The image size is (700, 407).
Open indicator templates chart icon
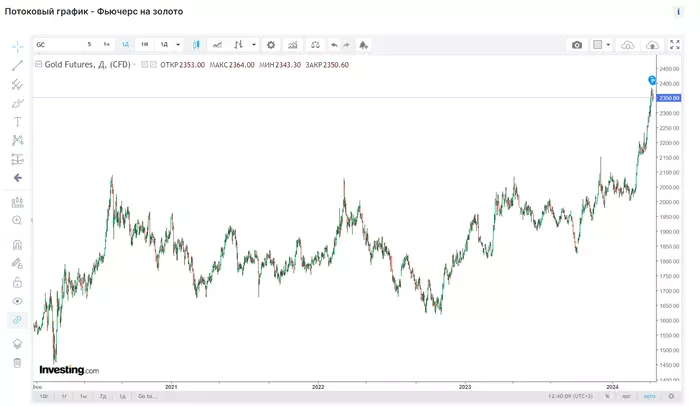point(292,45)
